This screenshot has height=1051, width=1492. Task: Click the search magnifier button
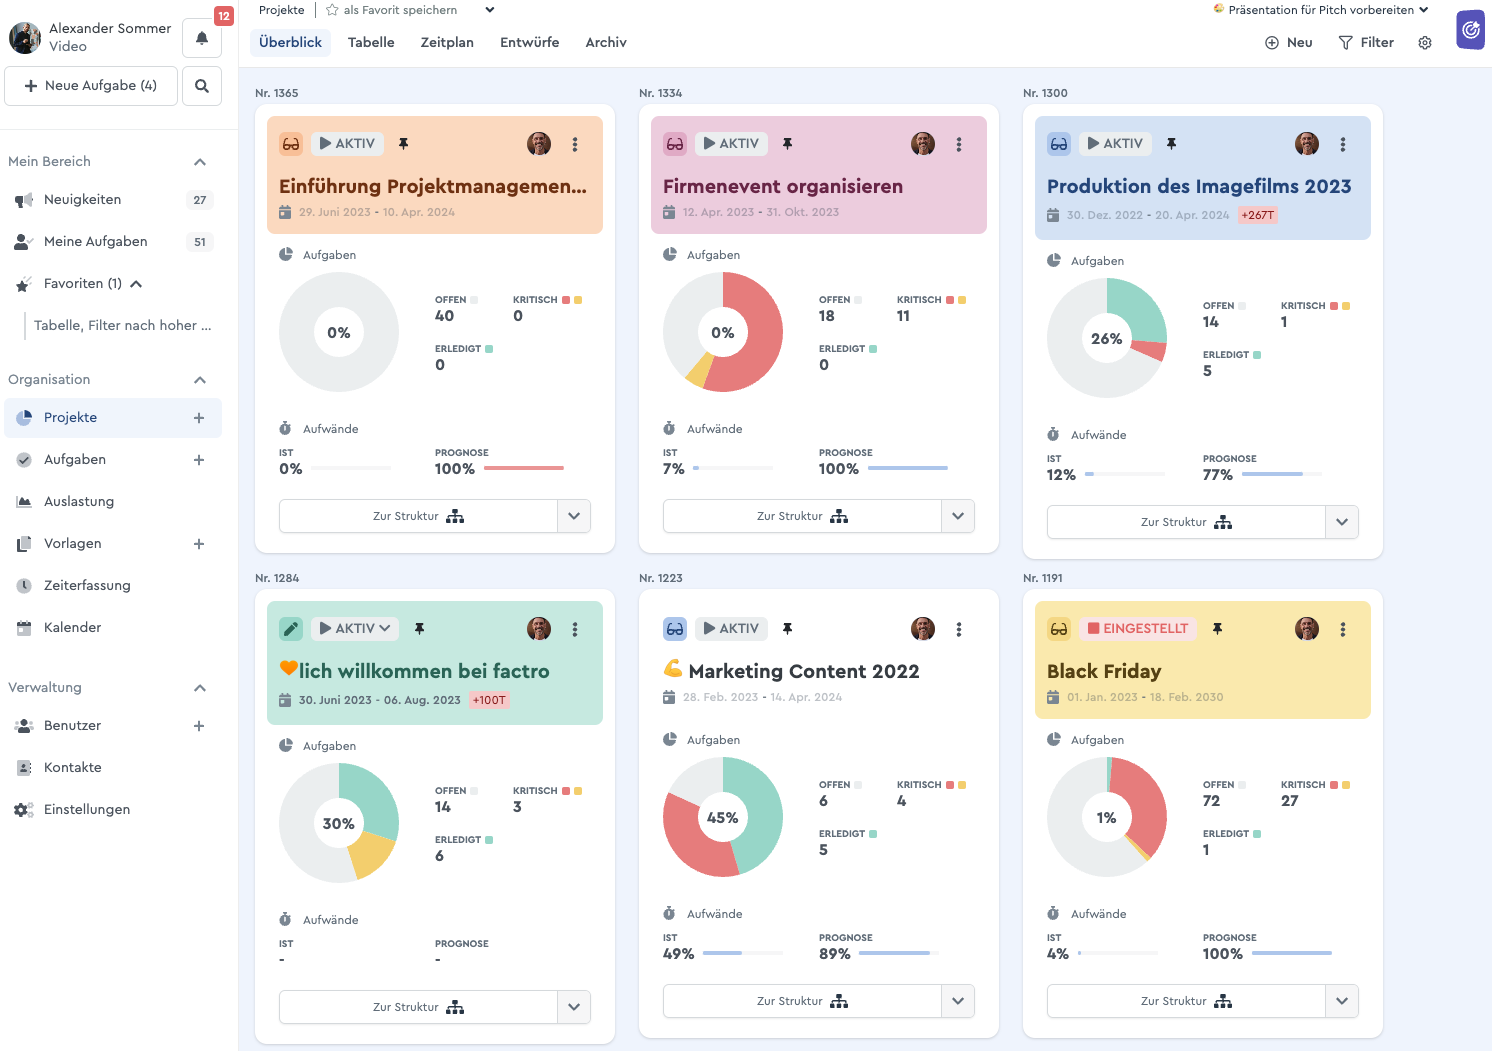pos(202,86)
